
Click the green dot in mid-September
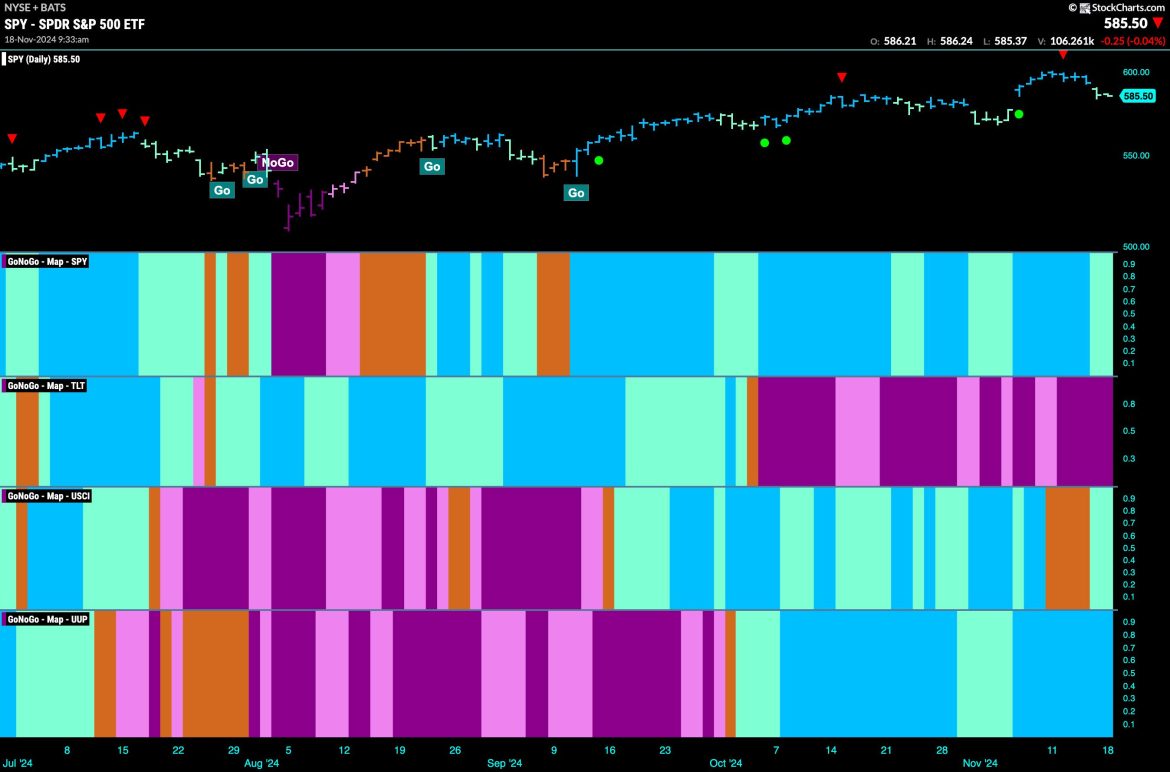[599, 160]
